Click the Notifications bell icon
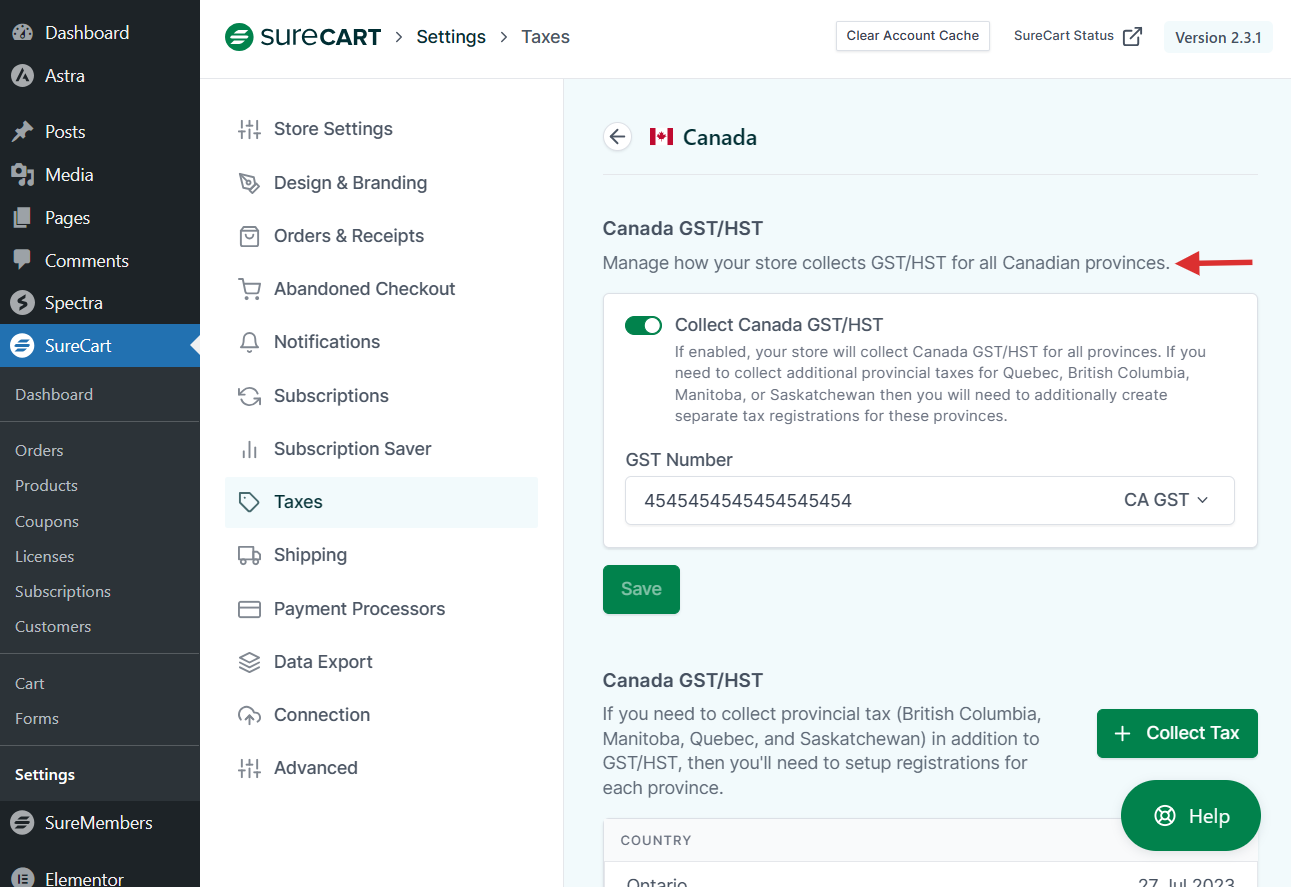The image size is (1291, 887). 249,342
